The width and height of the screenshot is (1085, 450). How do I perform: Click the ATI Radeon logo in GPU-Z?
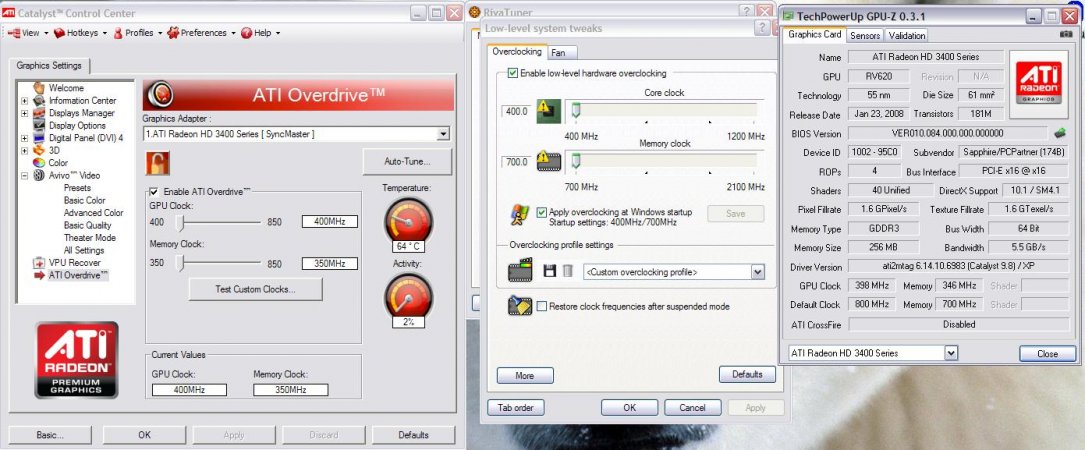pos(1038,82)
